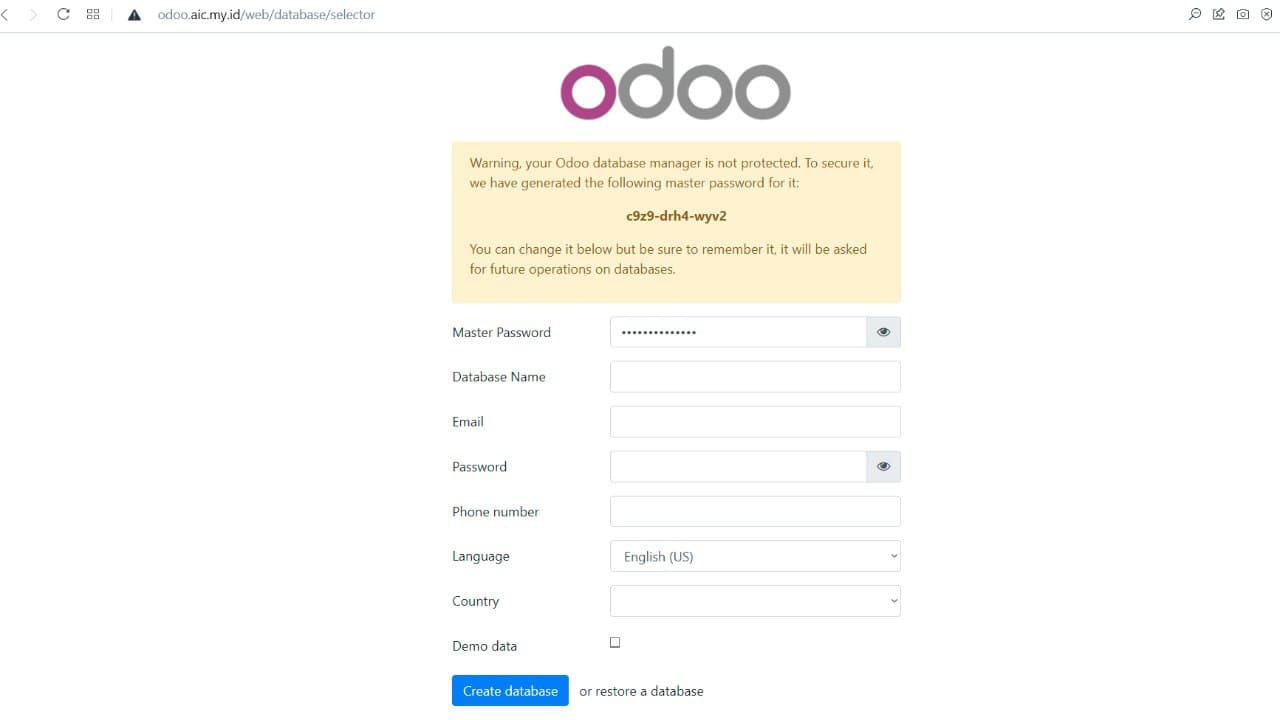Focus the Database Name field
The width and height of the screenshot is (1280, 720).
pos(755,377)
